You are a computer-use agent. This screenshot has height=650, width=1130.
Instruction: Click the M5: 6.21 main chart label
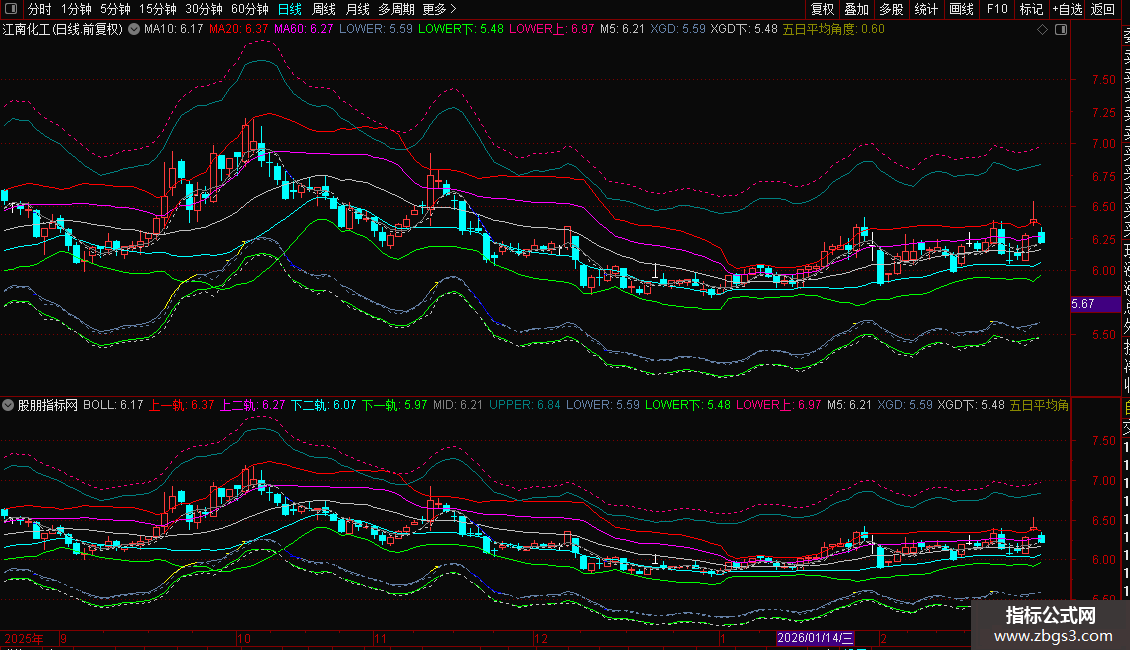tap(623, 30)
